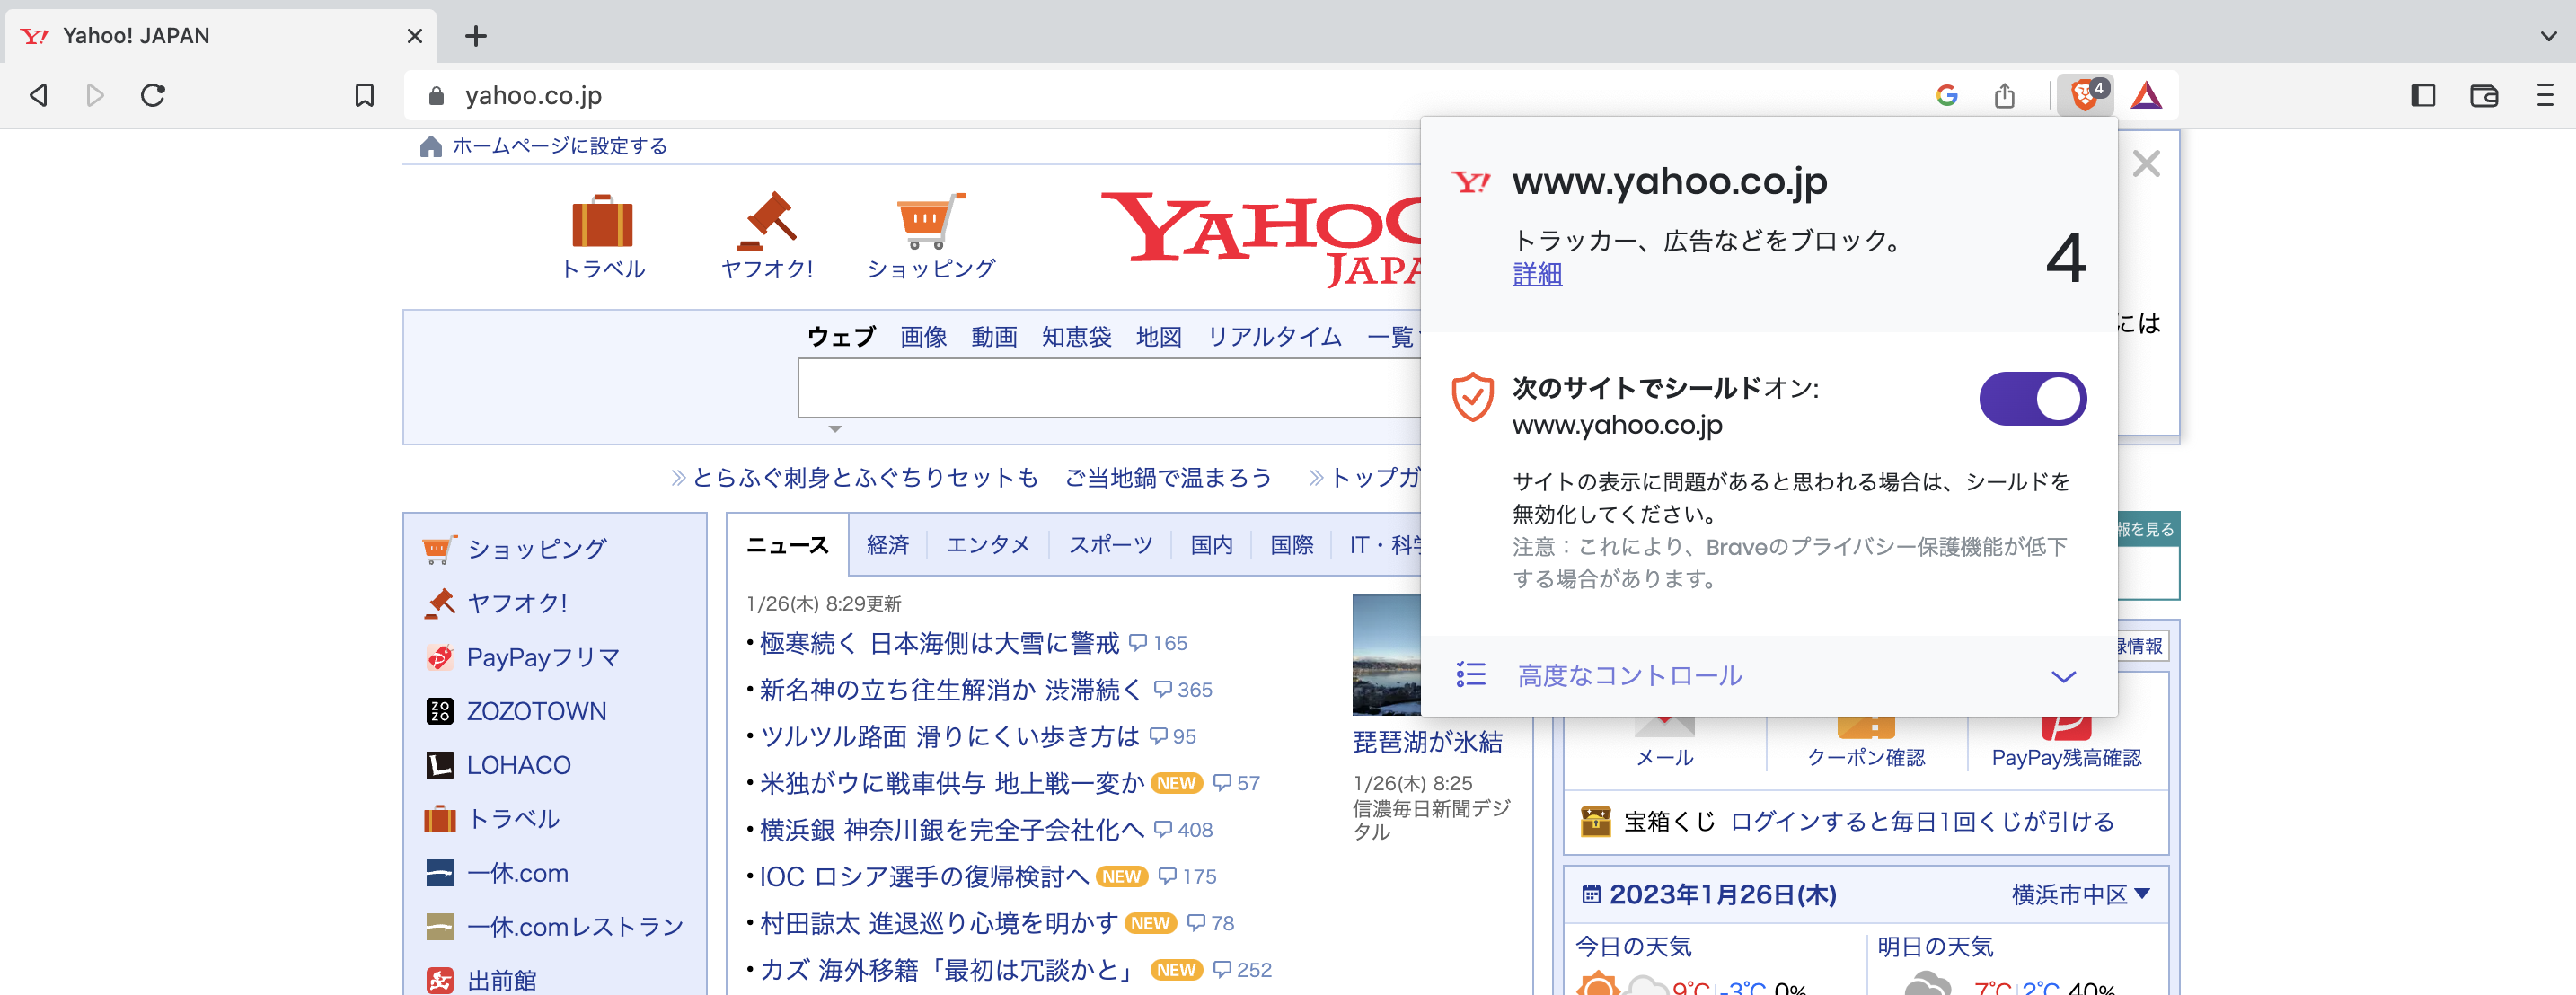Click ホームページに設定する link

559,147
